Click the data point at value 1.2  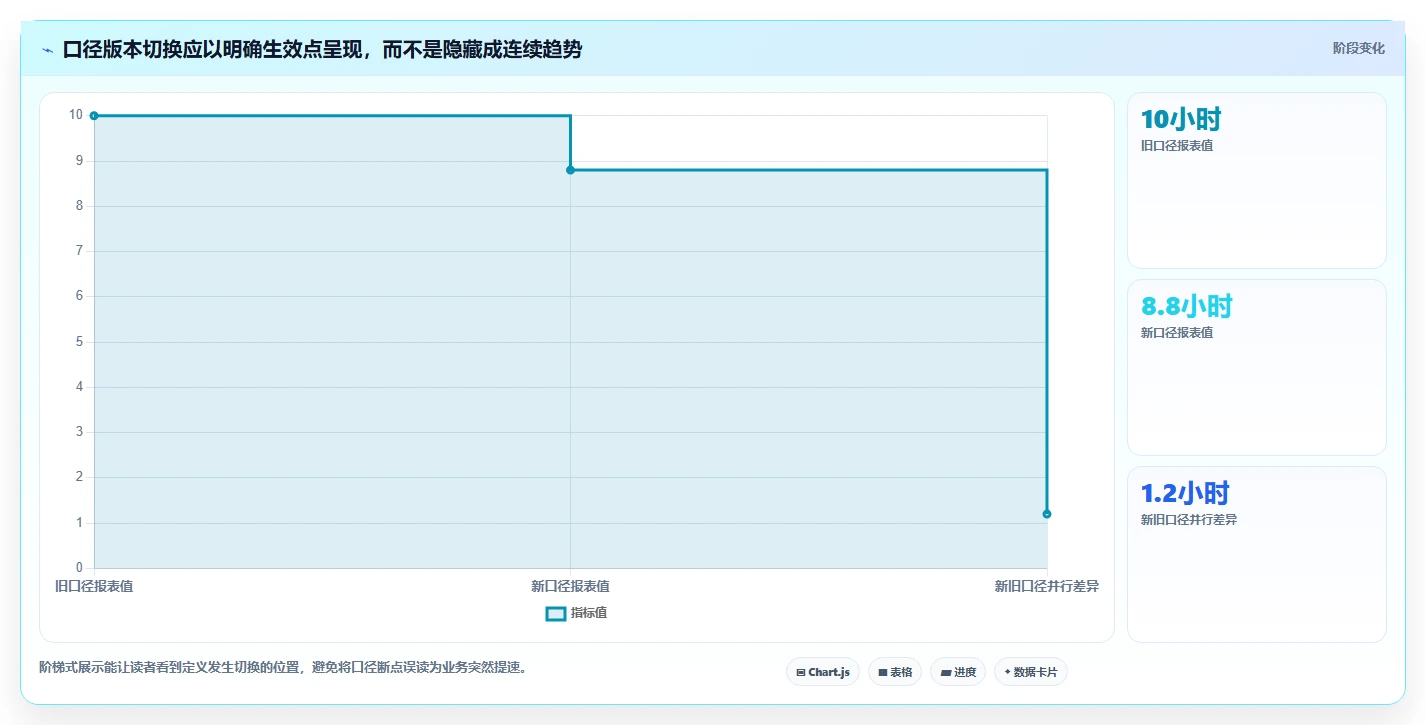coord(1047,514)
